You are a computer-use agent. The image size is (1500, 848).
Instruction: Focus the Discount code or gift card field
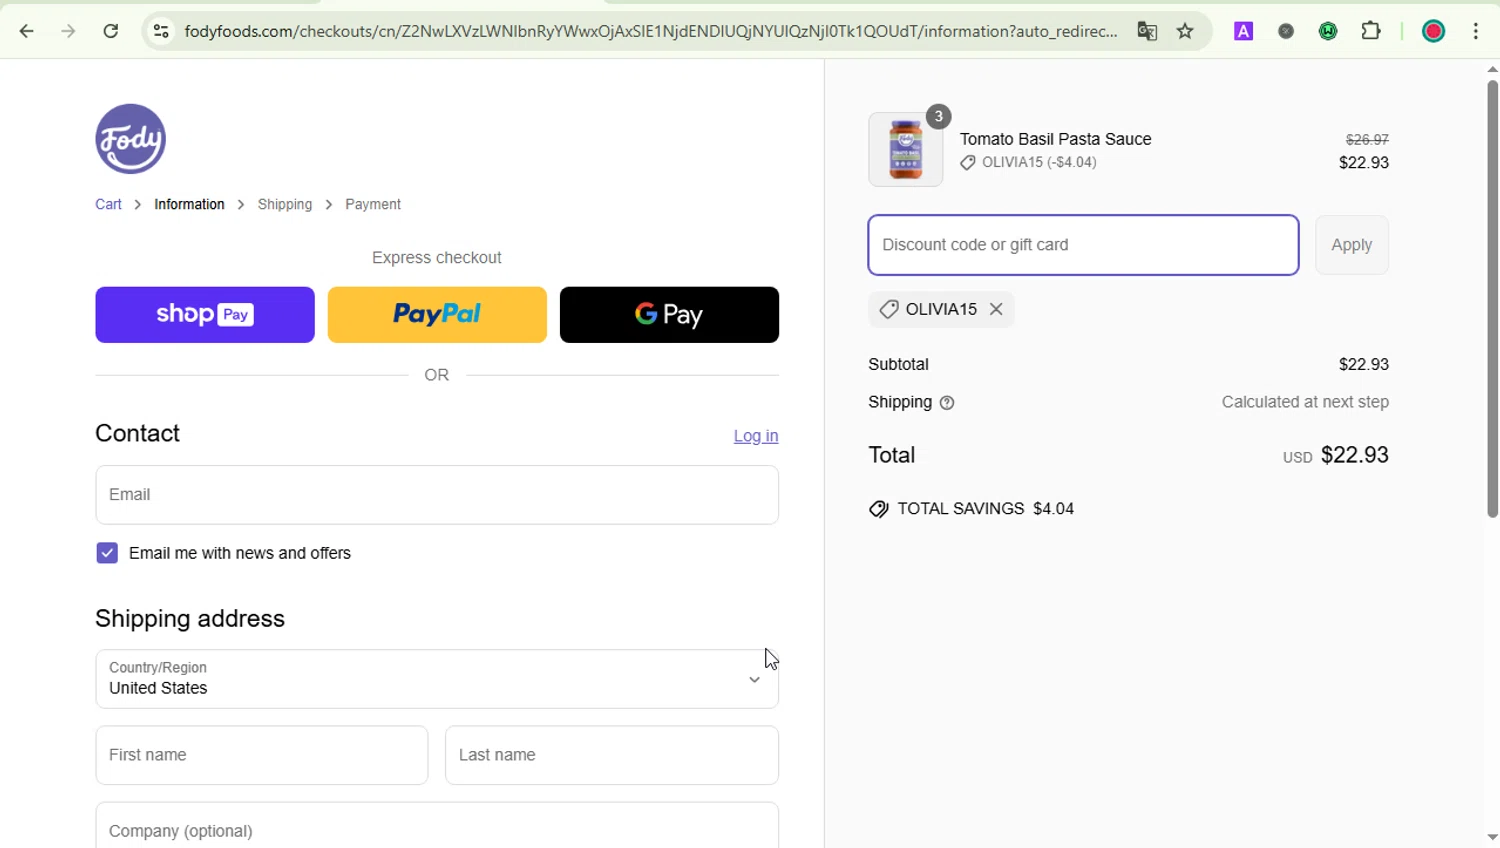click(1084, 245)
